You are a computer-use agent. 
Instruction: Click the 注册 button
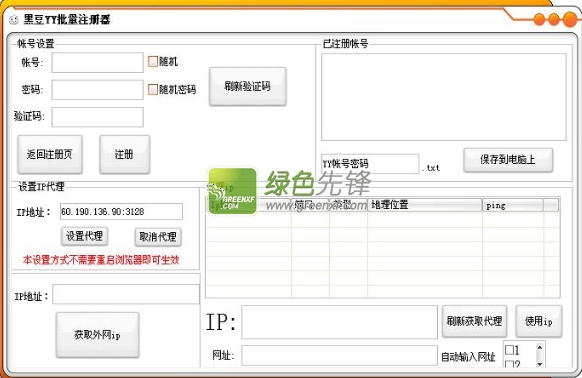coord(125,154)
